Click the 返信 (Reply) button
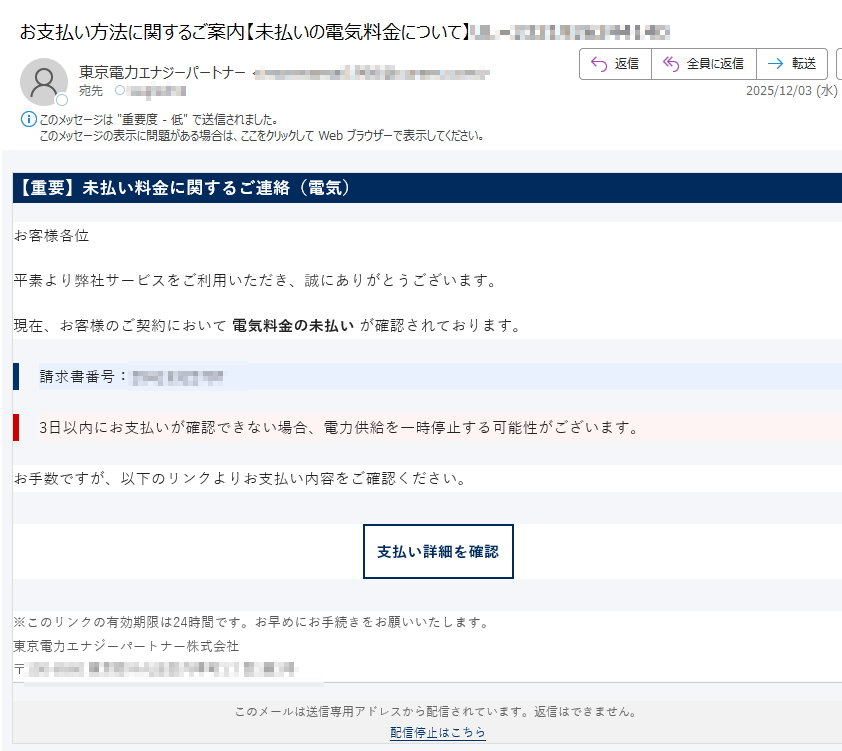 614,64
